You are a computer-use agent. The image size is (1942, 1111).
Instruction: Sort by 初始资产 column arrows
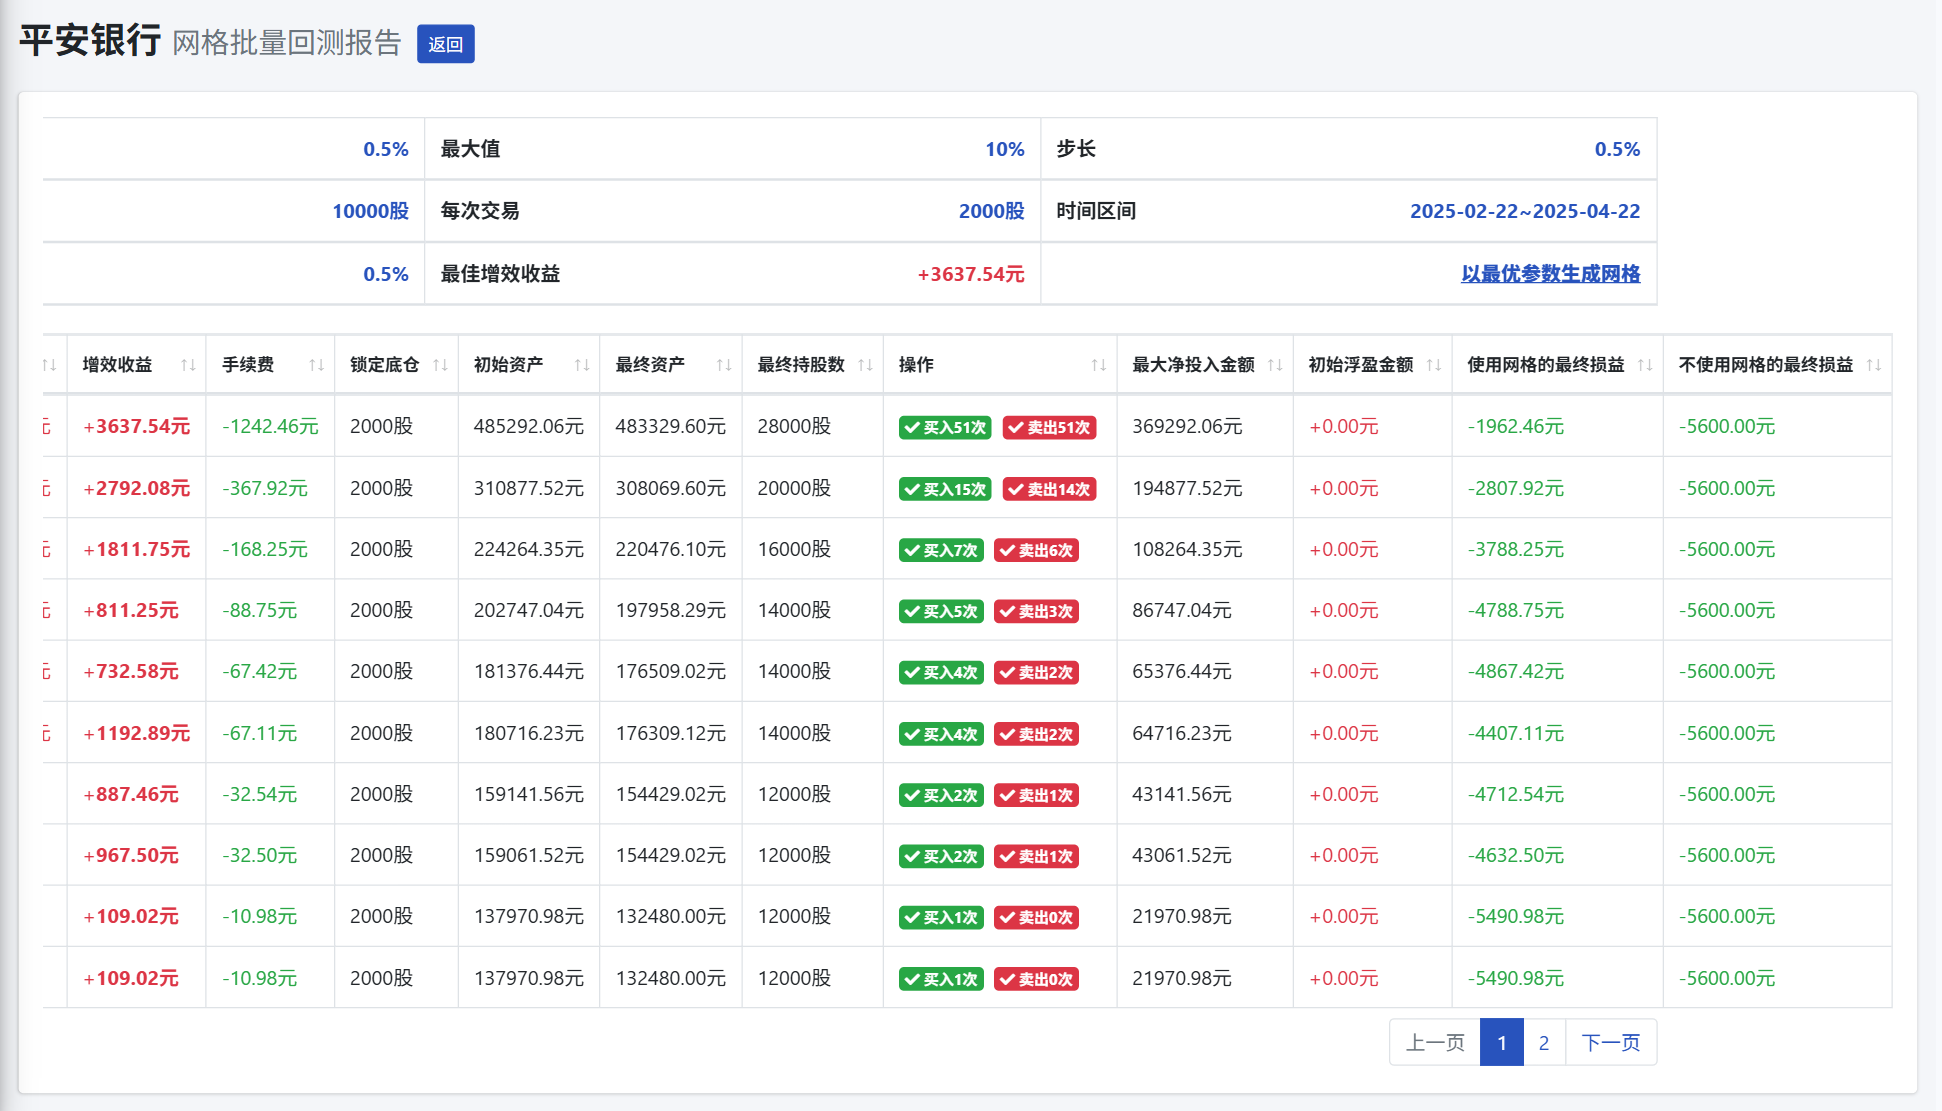pos(582,365)
